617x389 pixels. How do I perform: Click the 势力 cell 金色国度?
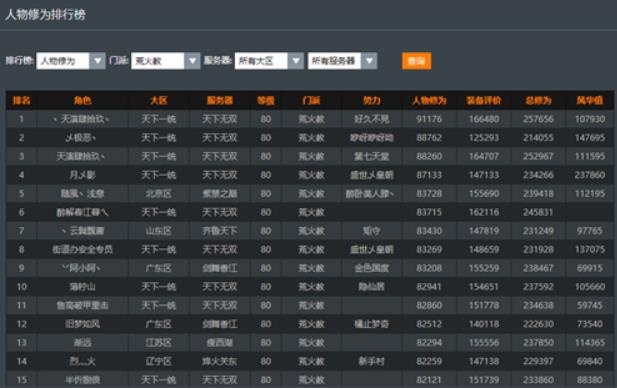click(371, 268)
